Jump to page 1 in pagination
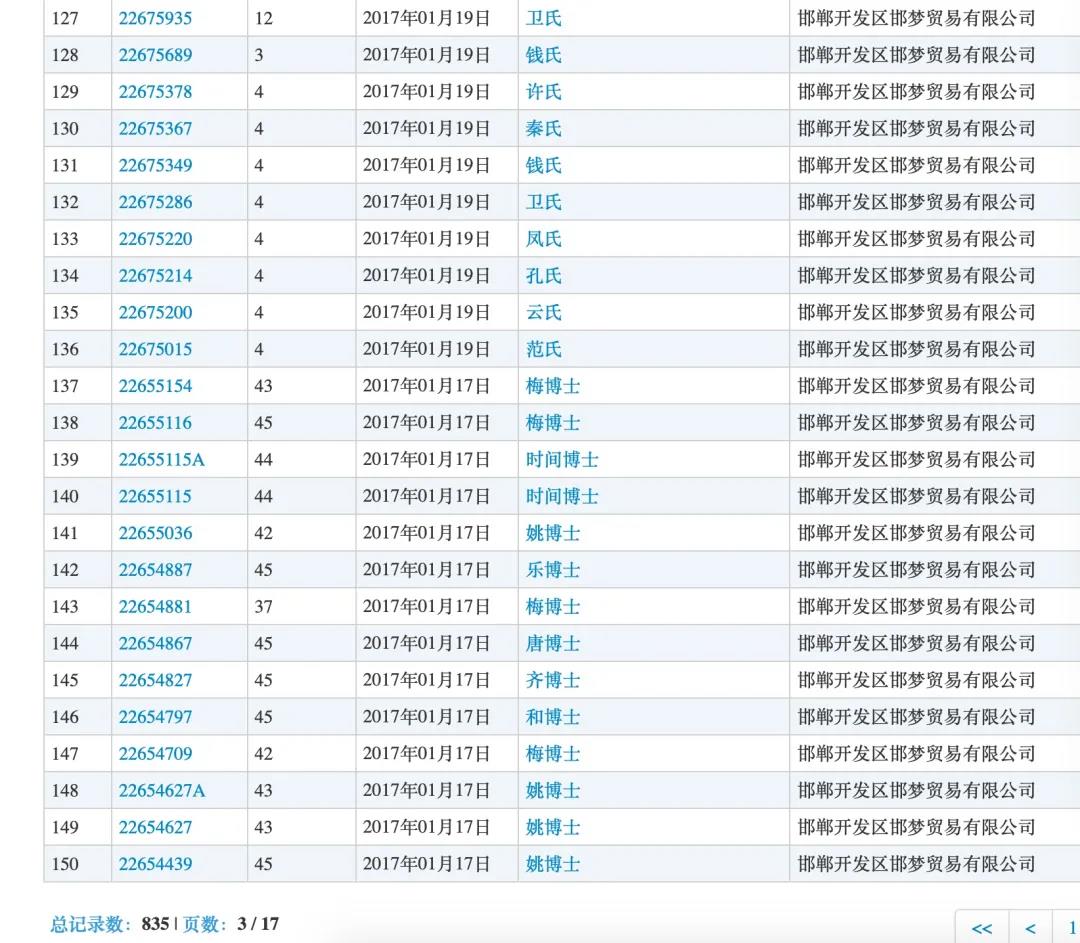Screen dimensions: 1080x943 [x=1071, y=928]
